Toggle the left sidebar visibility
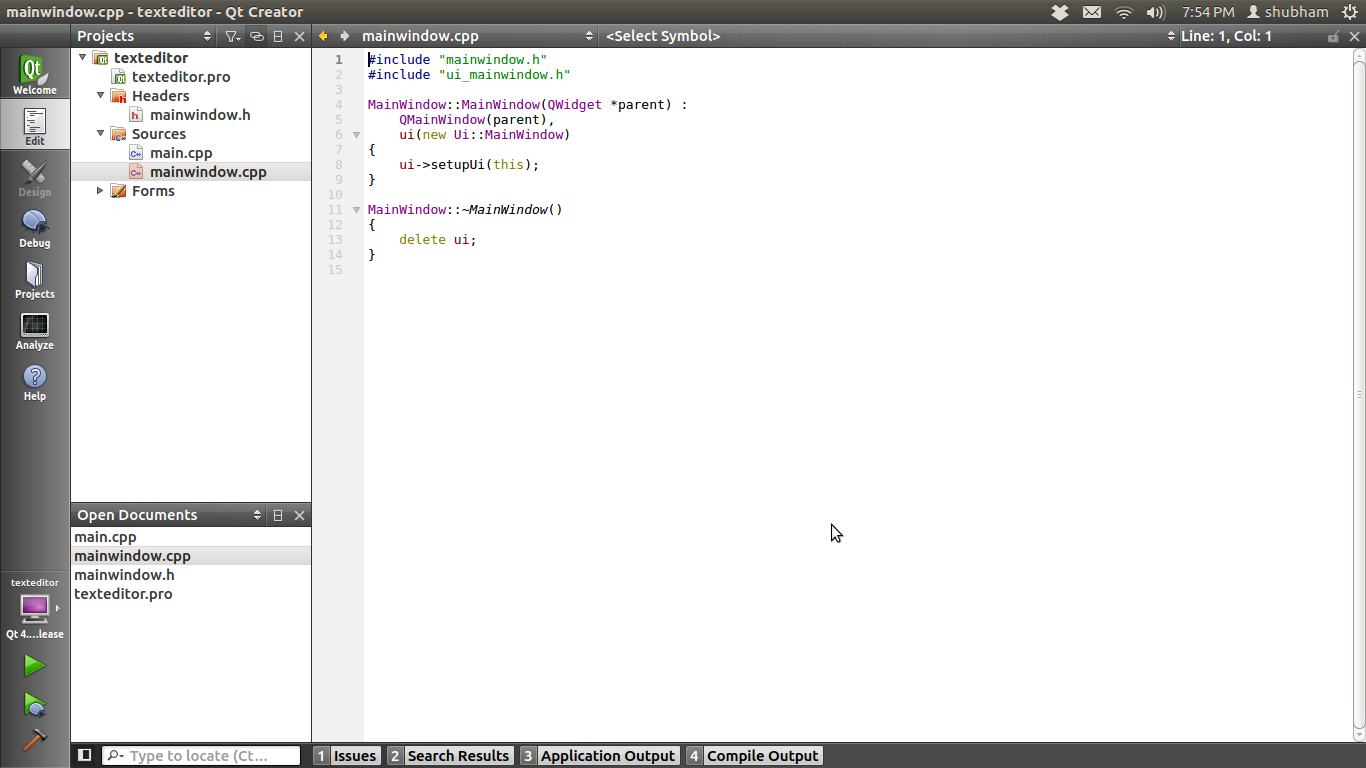 pos(85,756)
